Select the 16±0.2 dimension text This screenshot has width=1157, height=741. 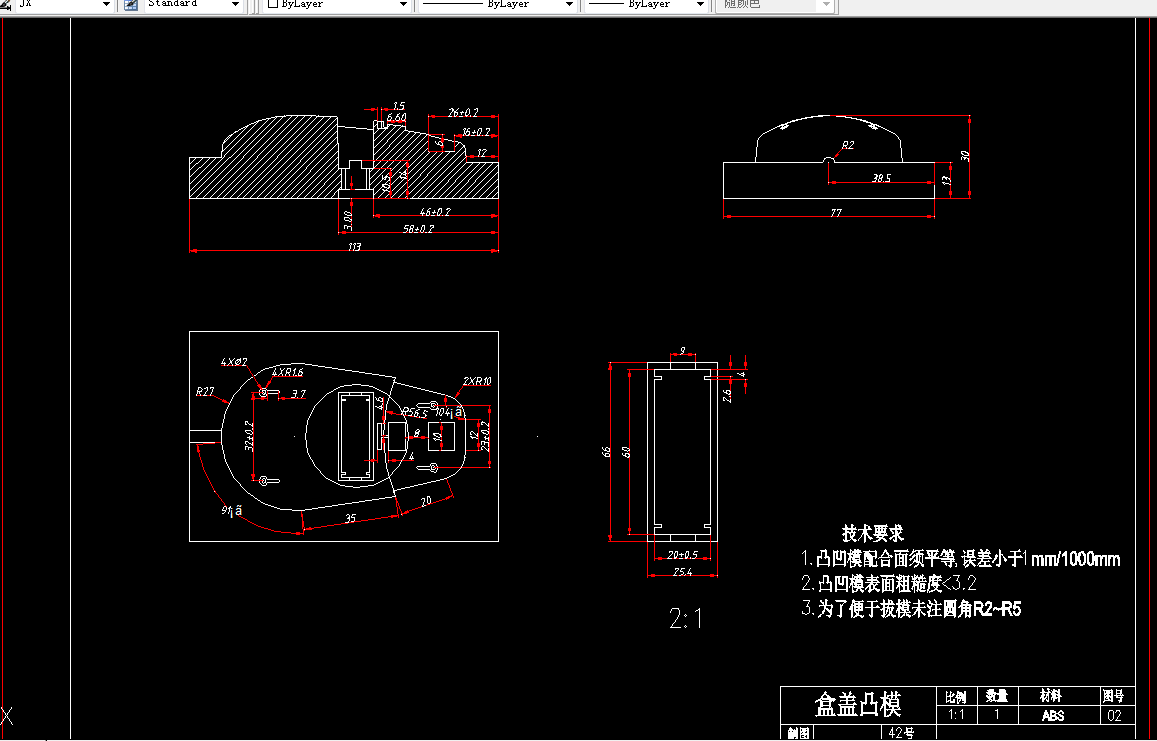click(476, 132)
